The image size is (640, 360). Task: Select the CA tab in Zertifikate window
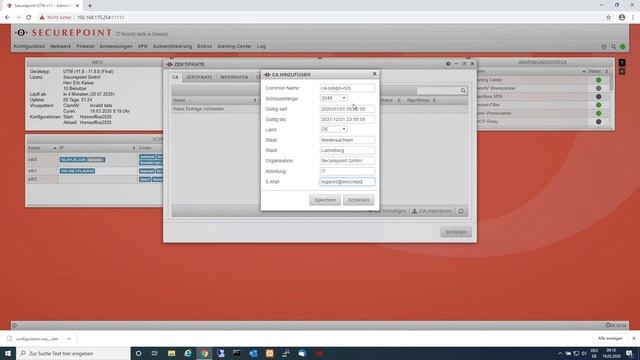point(175,77)
